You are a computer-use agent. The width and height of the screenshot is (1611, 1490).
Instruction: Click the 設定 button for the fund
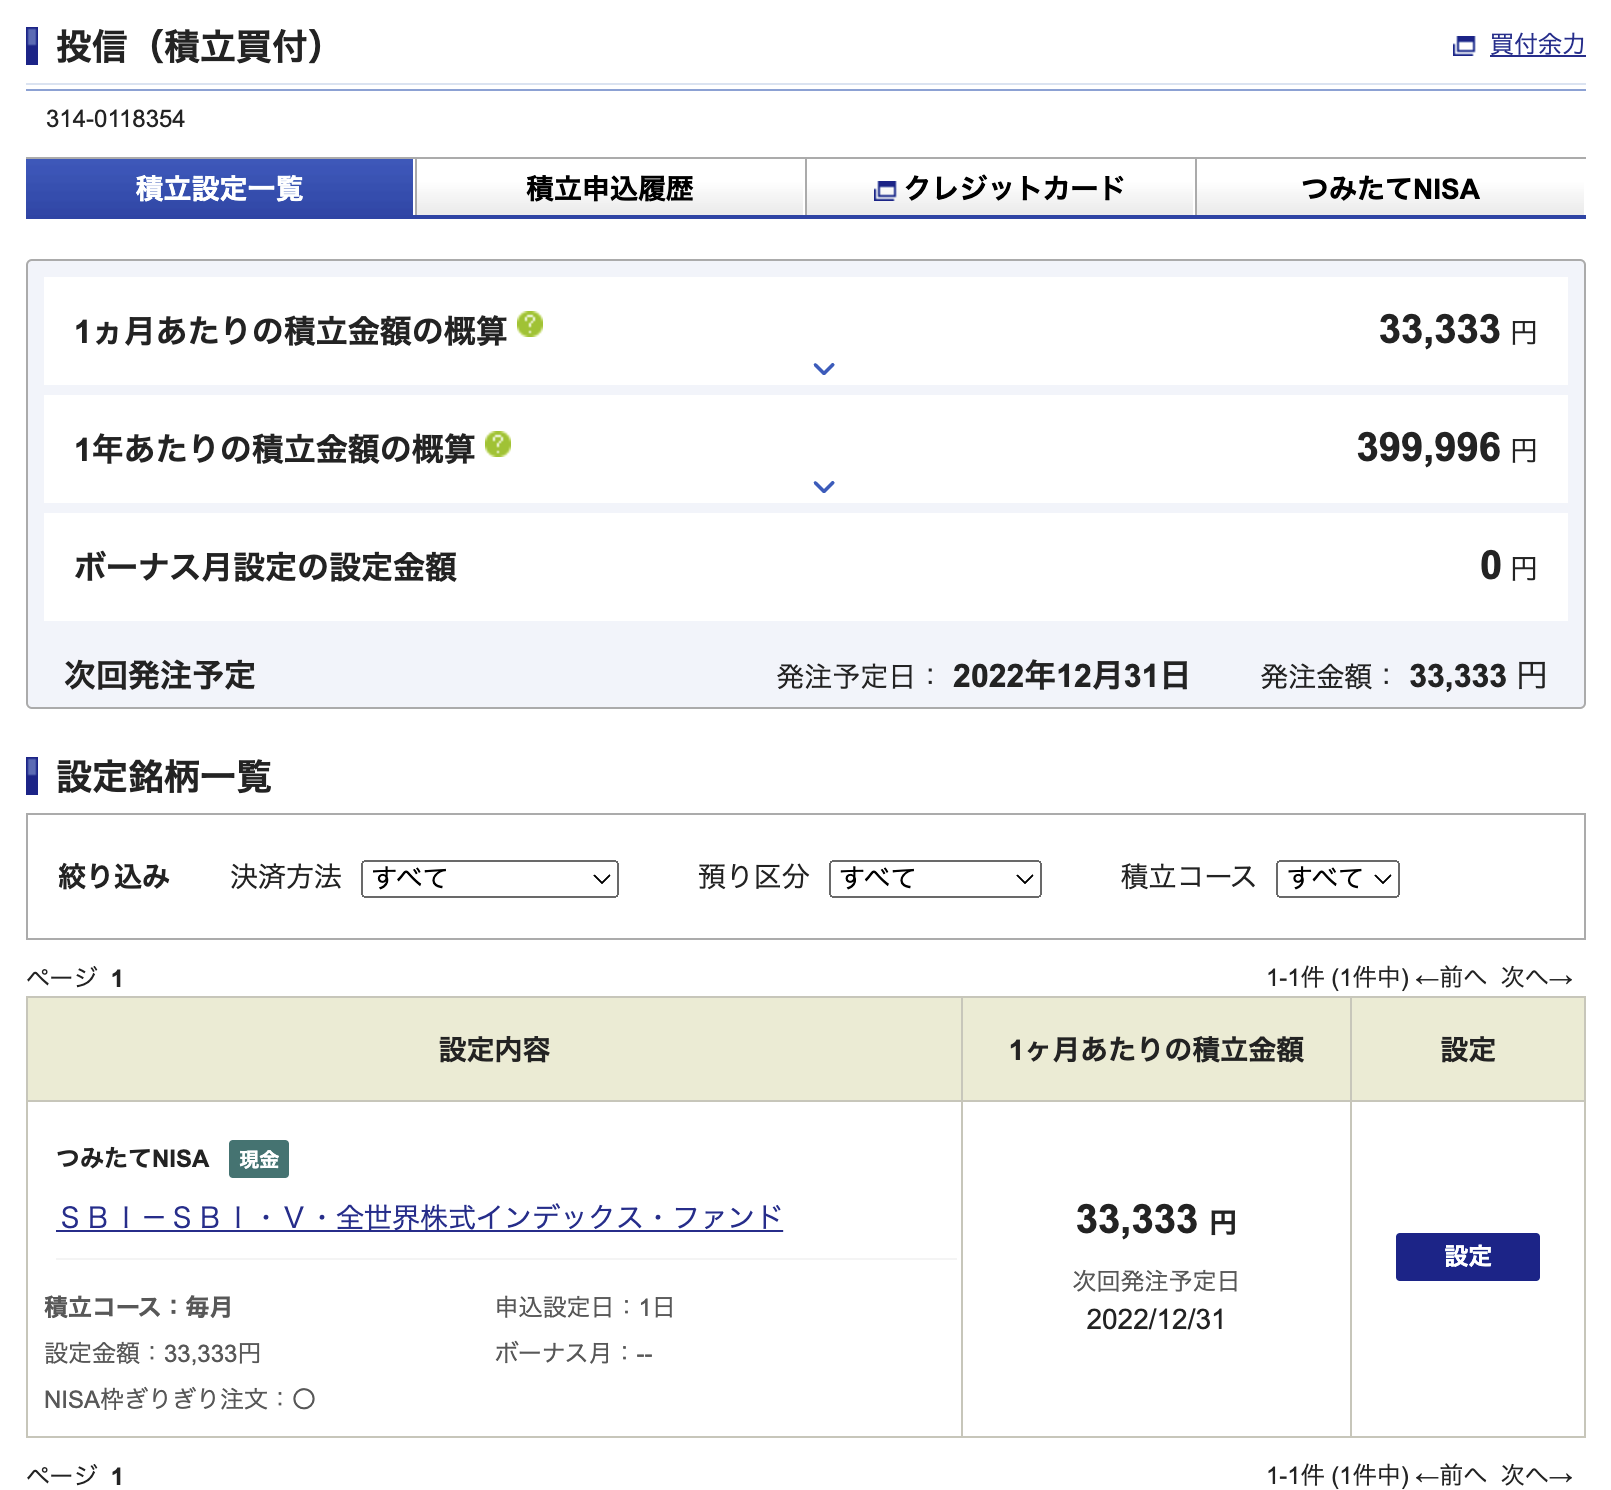1467,1257
